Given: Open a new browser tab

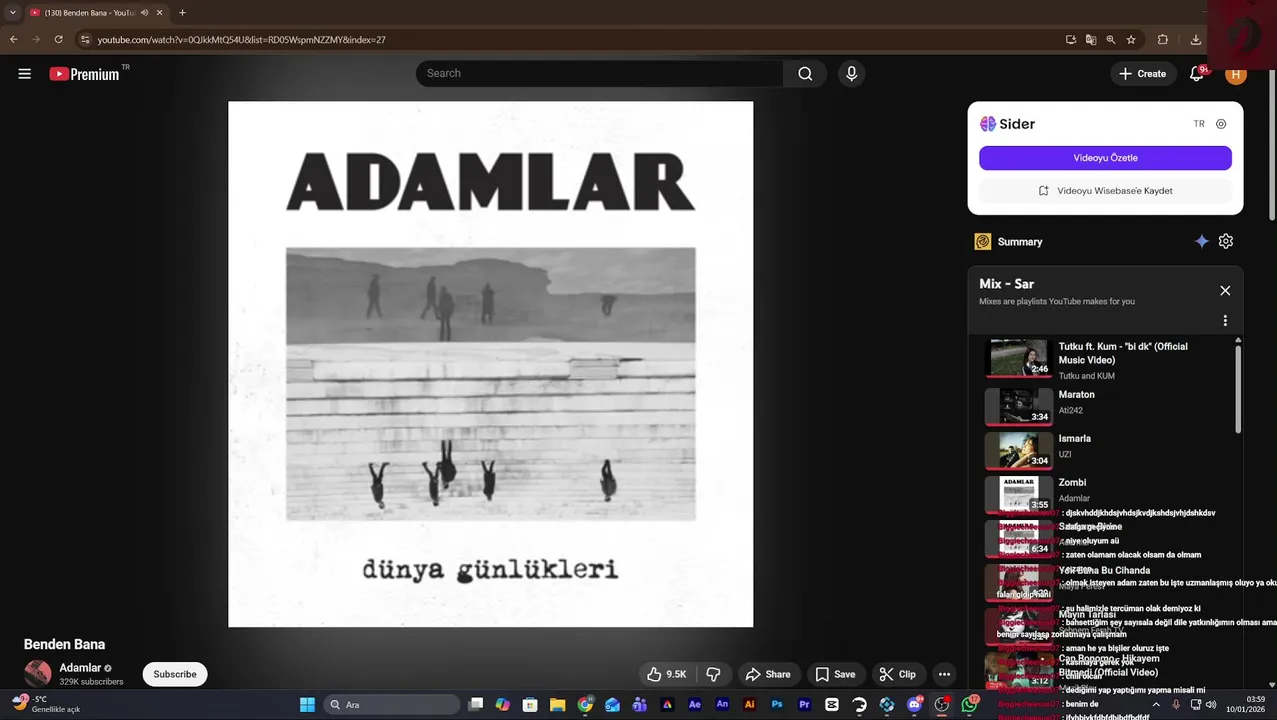Looking at the screenshot, I should click(x=182, y=13).
